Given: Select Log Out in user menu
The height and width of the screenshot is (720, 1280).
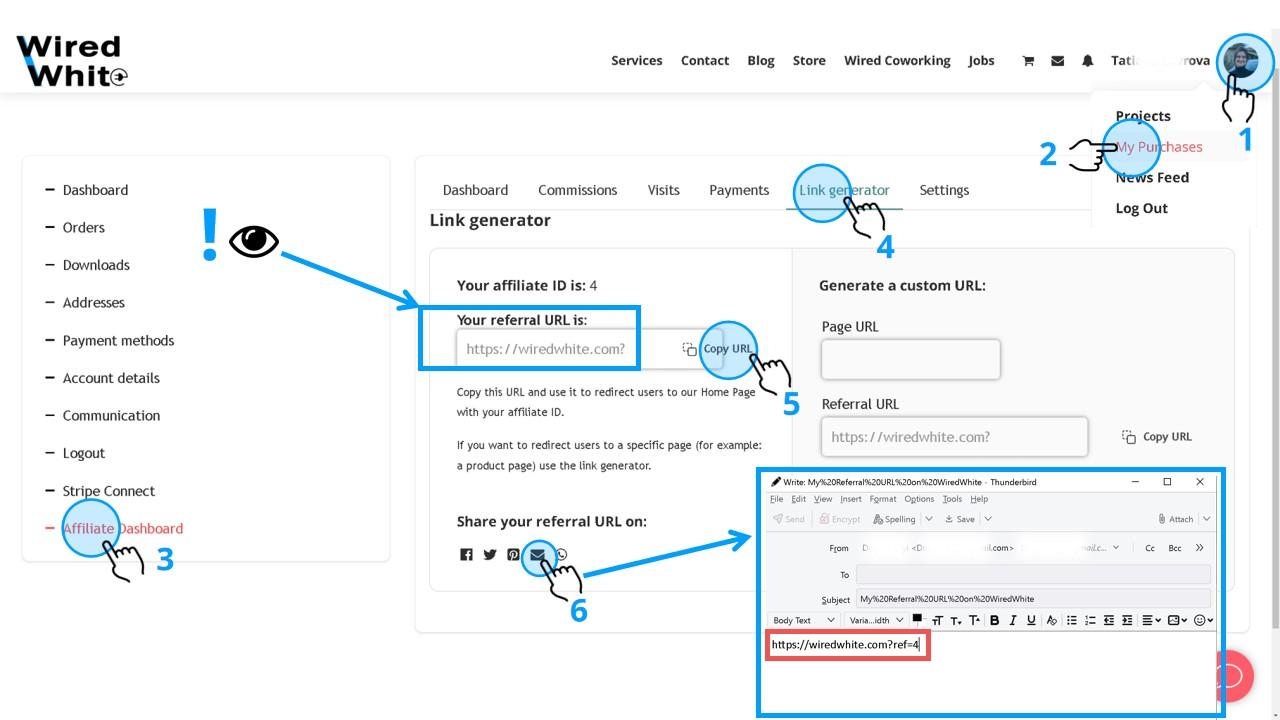Looking at the screenshot, I should [1141, 208].
